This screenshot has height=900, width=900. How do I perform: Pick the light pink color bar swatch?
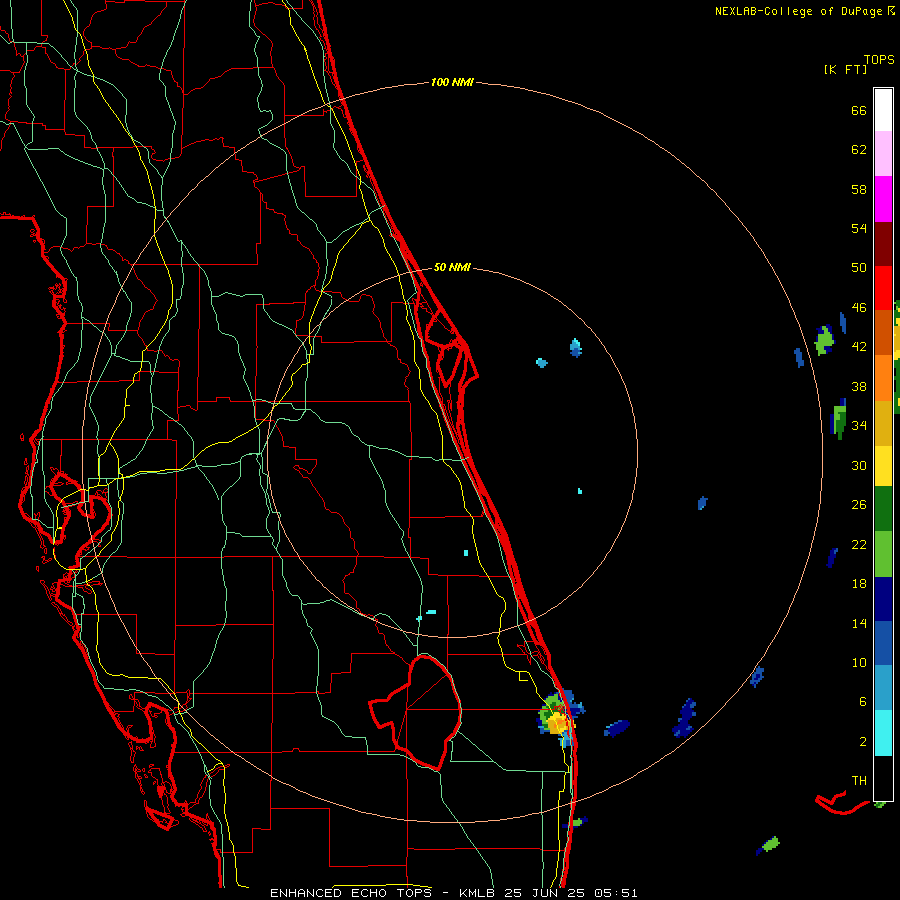pyautogui.click(x=883, y=153)
